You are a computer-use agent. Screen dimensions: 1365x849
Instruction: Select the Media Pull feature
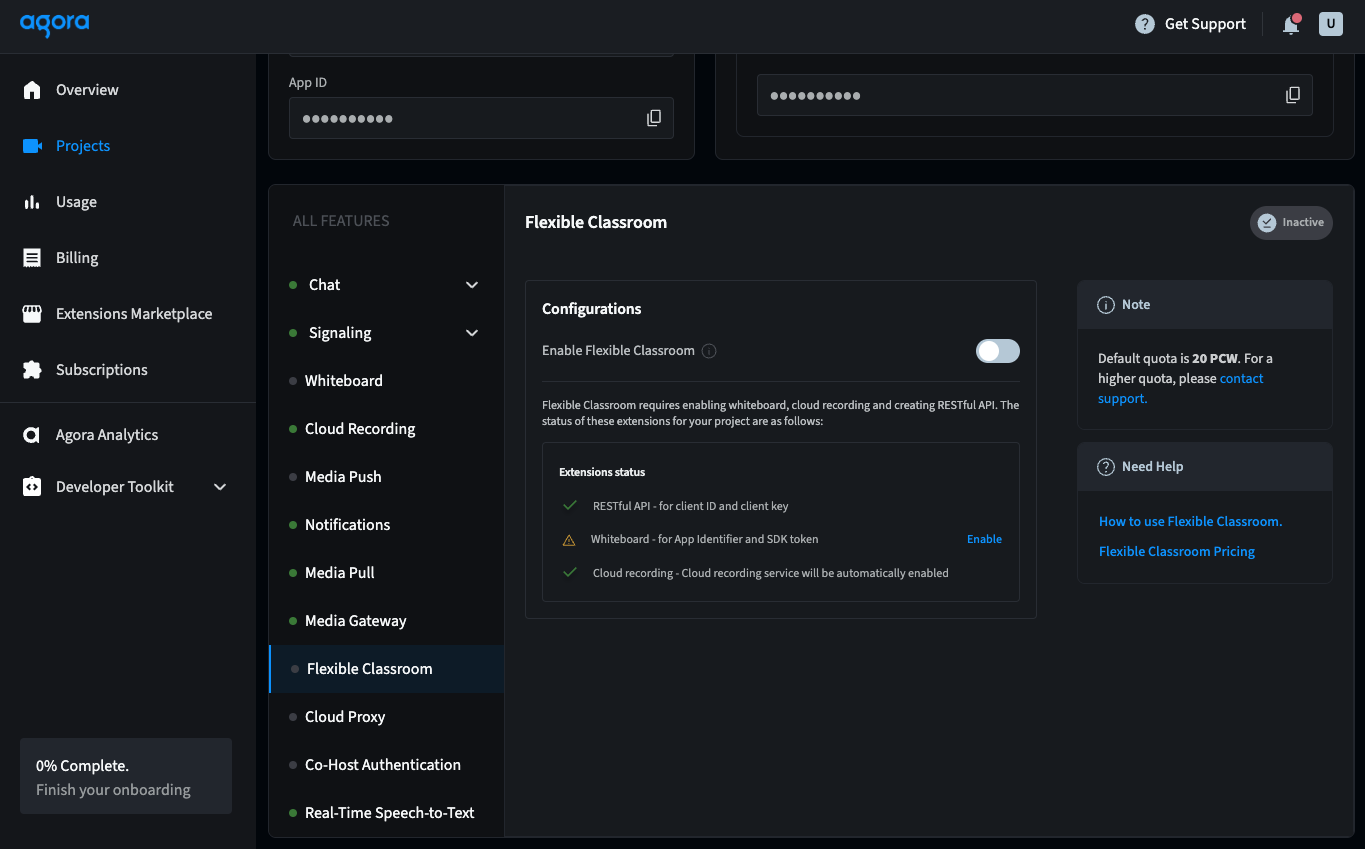click(x=386, y=573)
